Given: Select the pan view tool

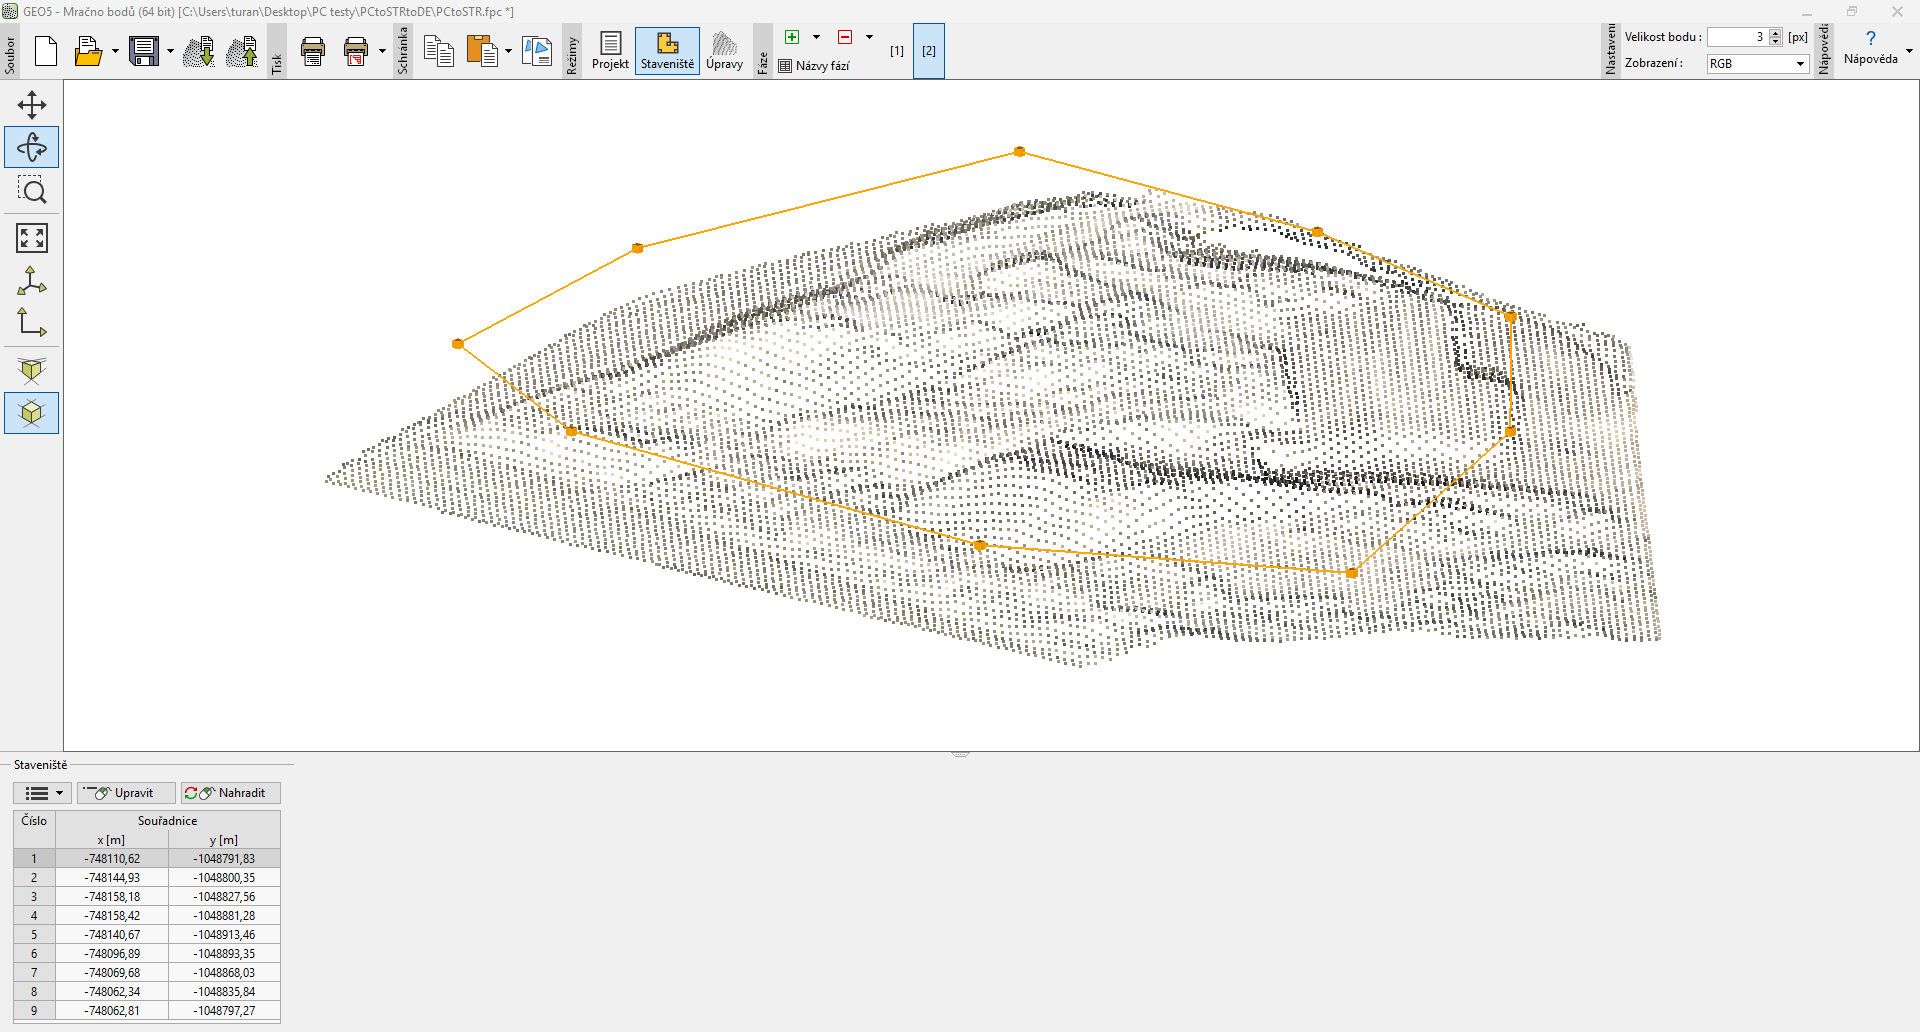Looking at the screenshot, I should [x=32, y=105].
